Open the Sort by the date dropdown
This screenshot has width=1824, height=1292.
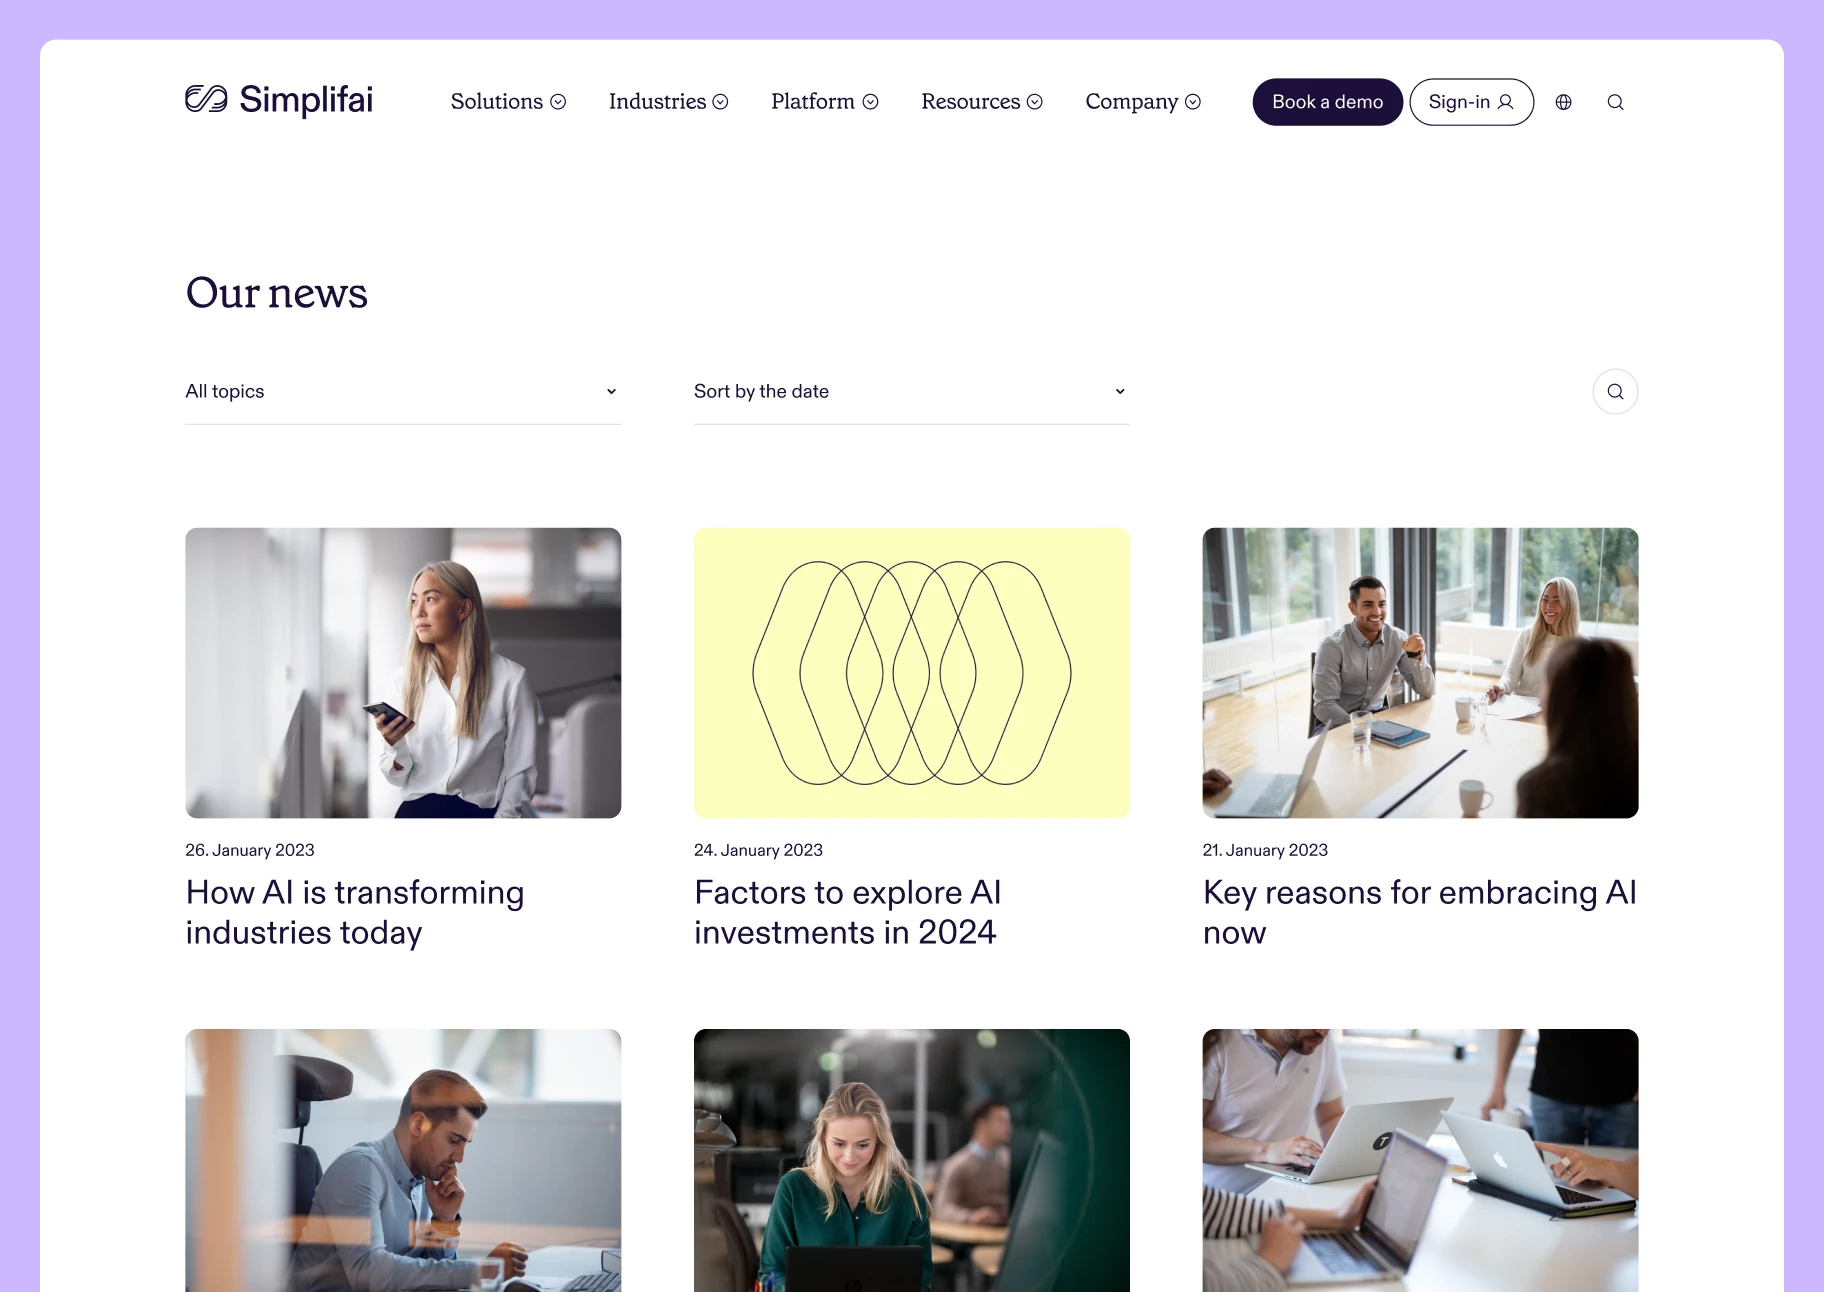pos(912,391)
